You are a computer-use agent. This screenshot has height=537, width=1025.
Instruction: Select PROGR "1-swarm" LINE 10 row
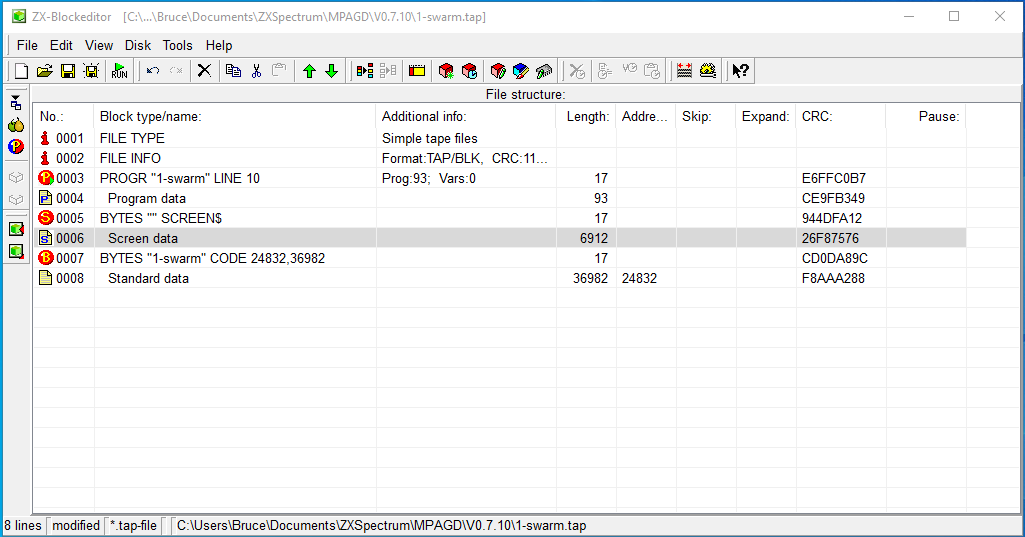coord(499,178)
